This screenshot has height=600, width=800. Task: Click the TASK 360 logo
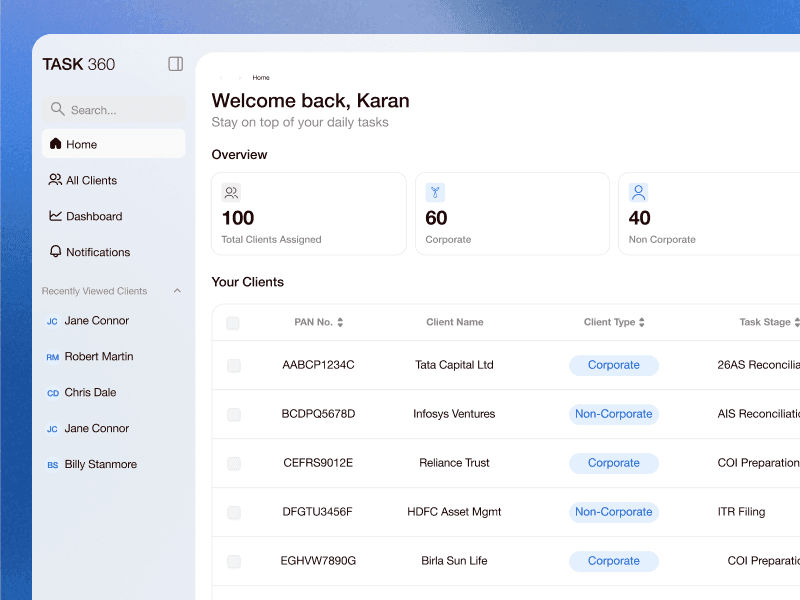[79, 64]
